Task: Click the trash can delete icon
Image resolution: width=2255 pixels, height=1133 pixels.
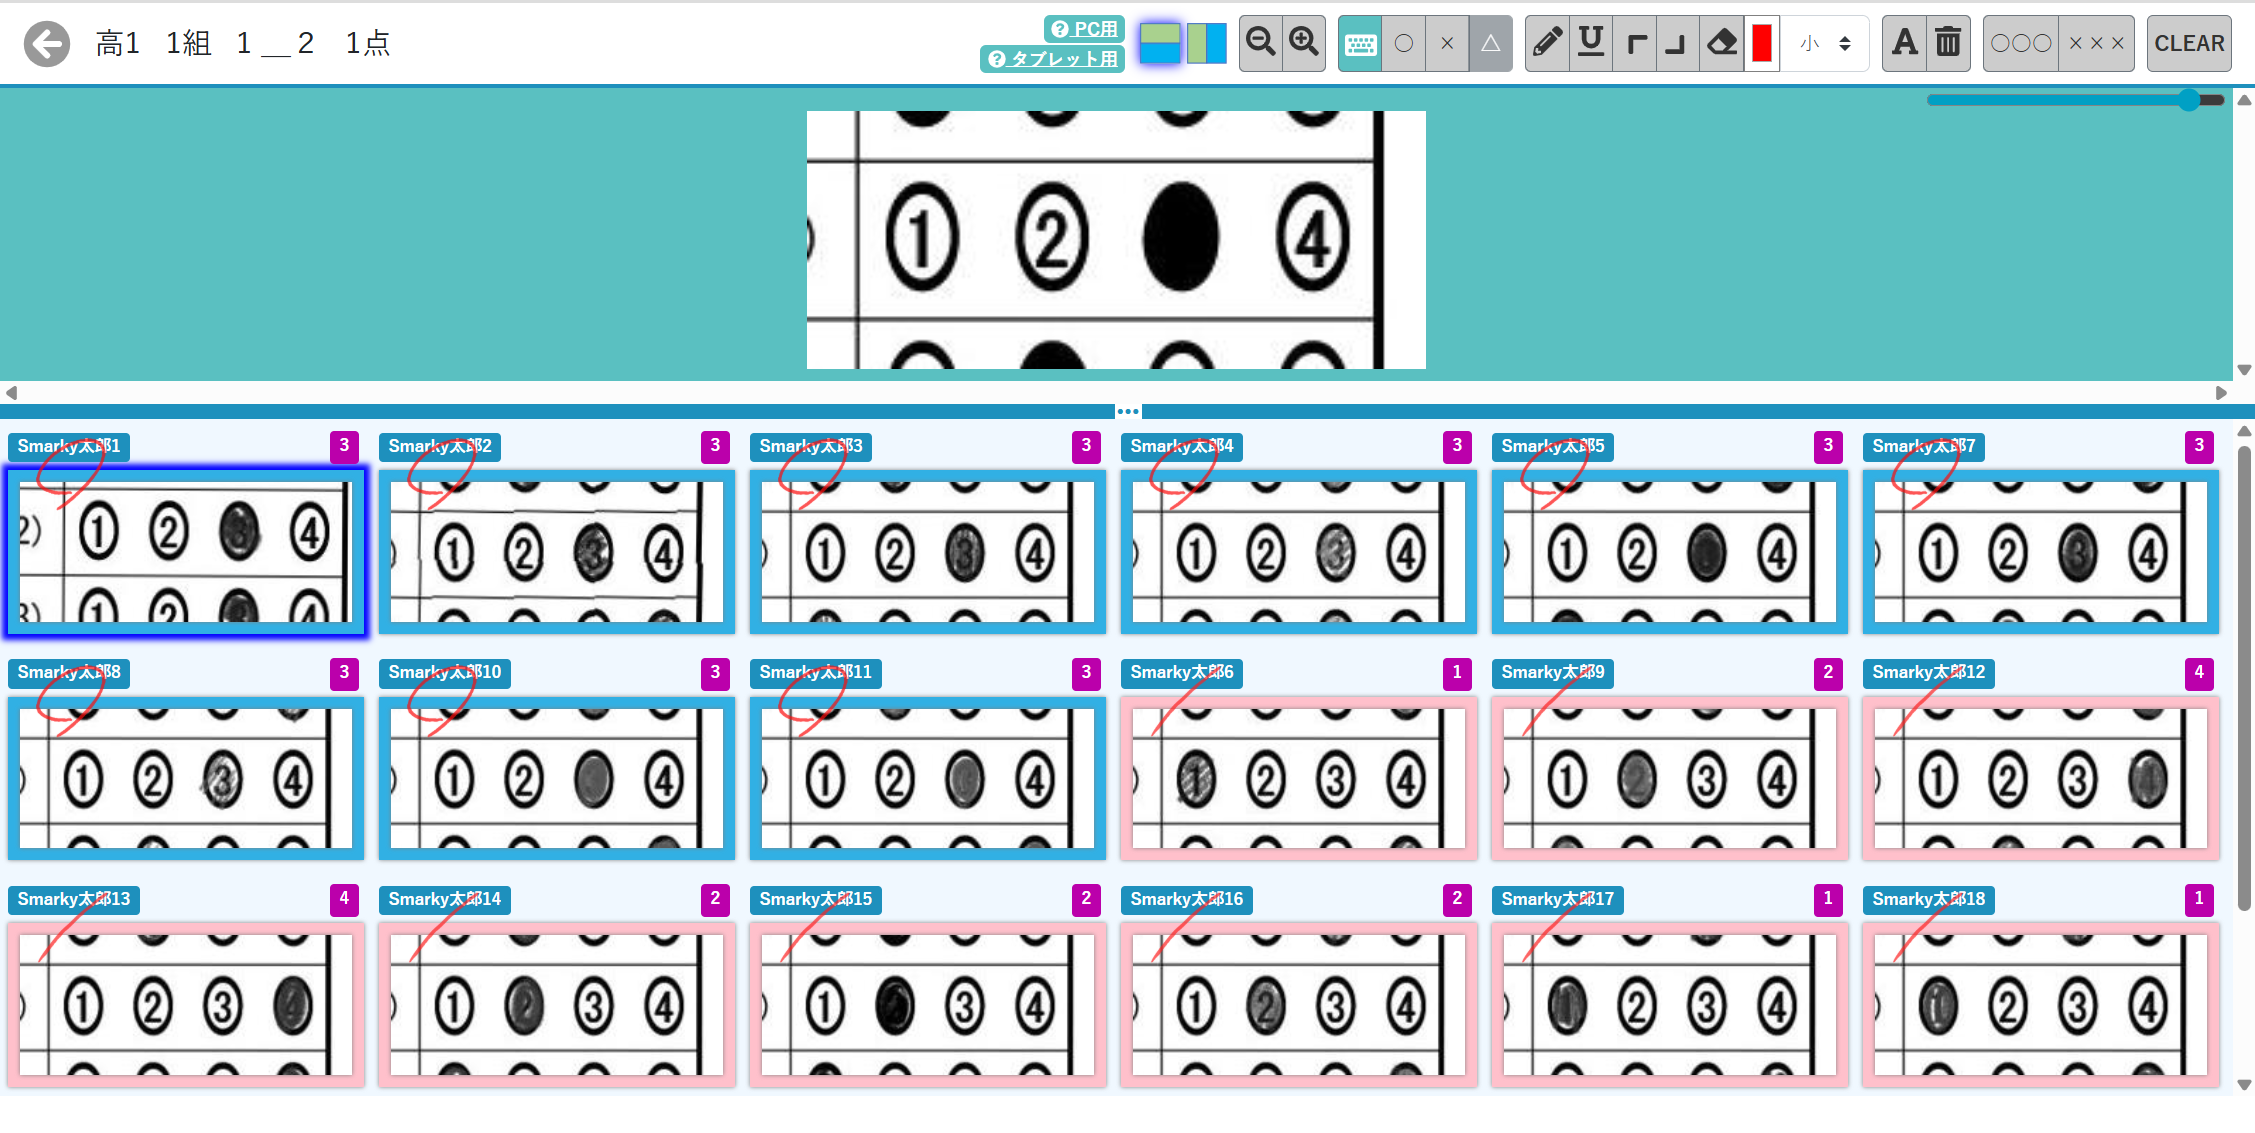Action: pos(1948,43)
